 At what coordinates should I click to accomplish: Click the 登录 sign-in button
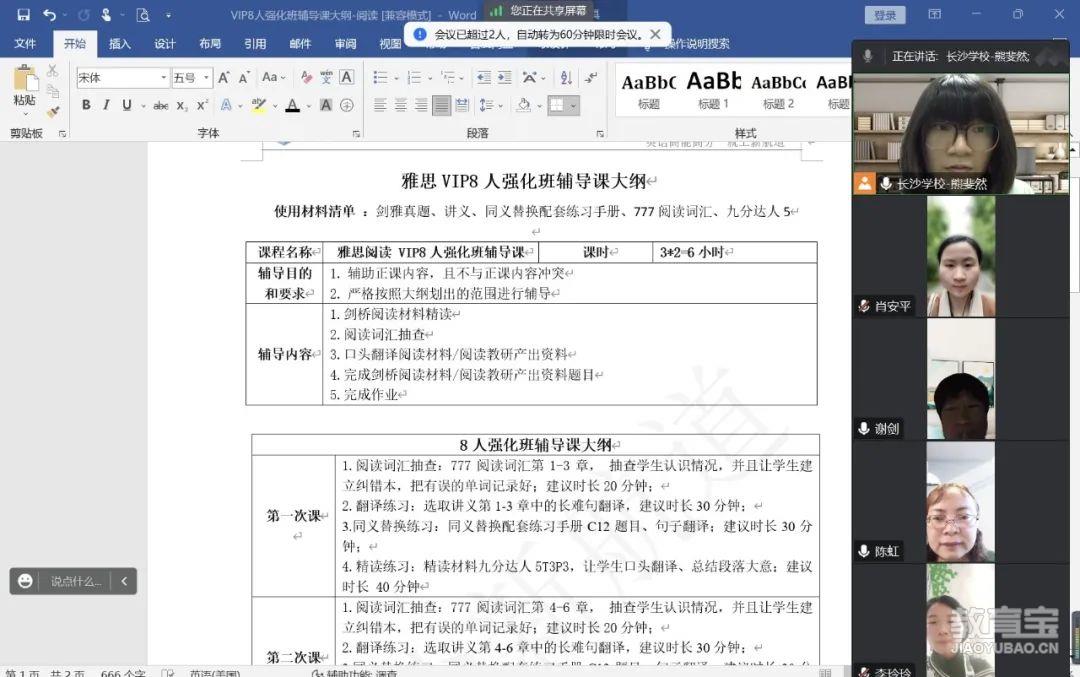tap(885, 14)
